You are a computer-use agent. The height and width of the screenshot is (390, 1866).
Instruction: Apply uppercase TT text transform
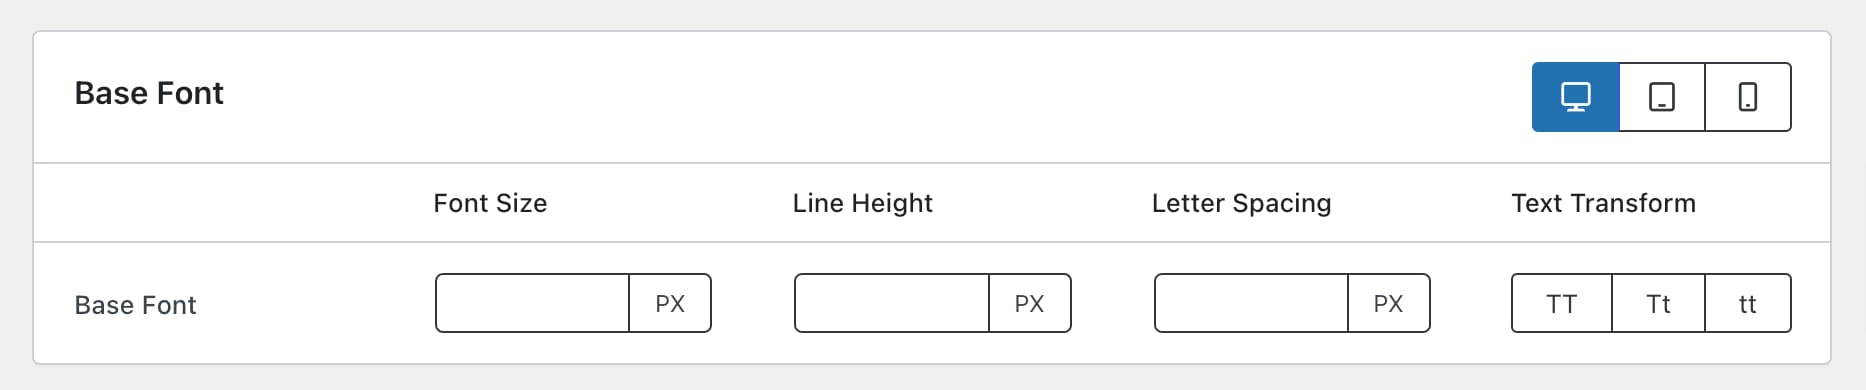point(1561,303)
